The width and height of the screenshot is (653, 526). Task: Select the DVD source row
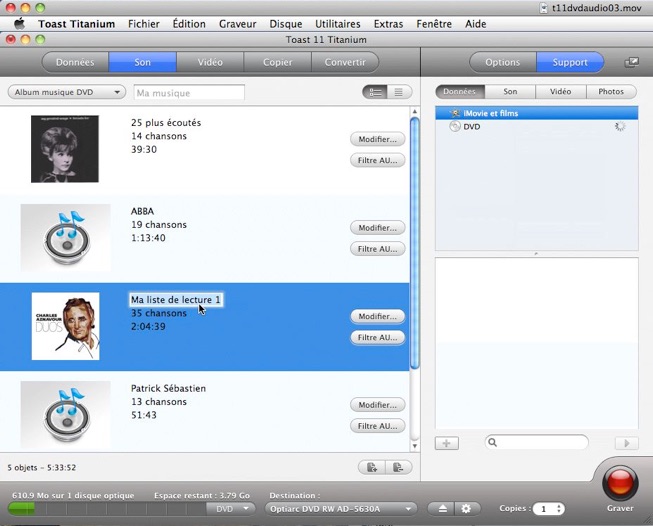pos(536,126)
